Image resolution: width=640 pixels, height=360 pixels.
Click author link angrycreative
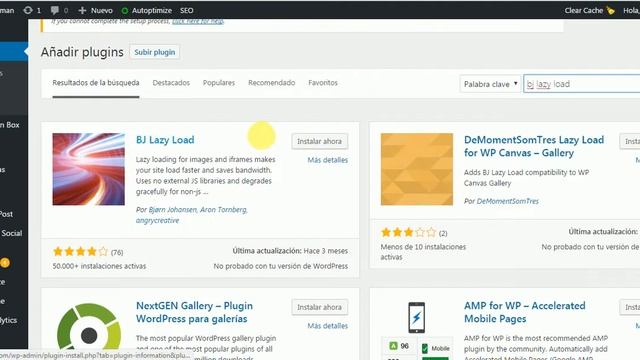point(158,220)
